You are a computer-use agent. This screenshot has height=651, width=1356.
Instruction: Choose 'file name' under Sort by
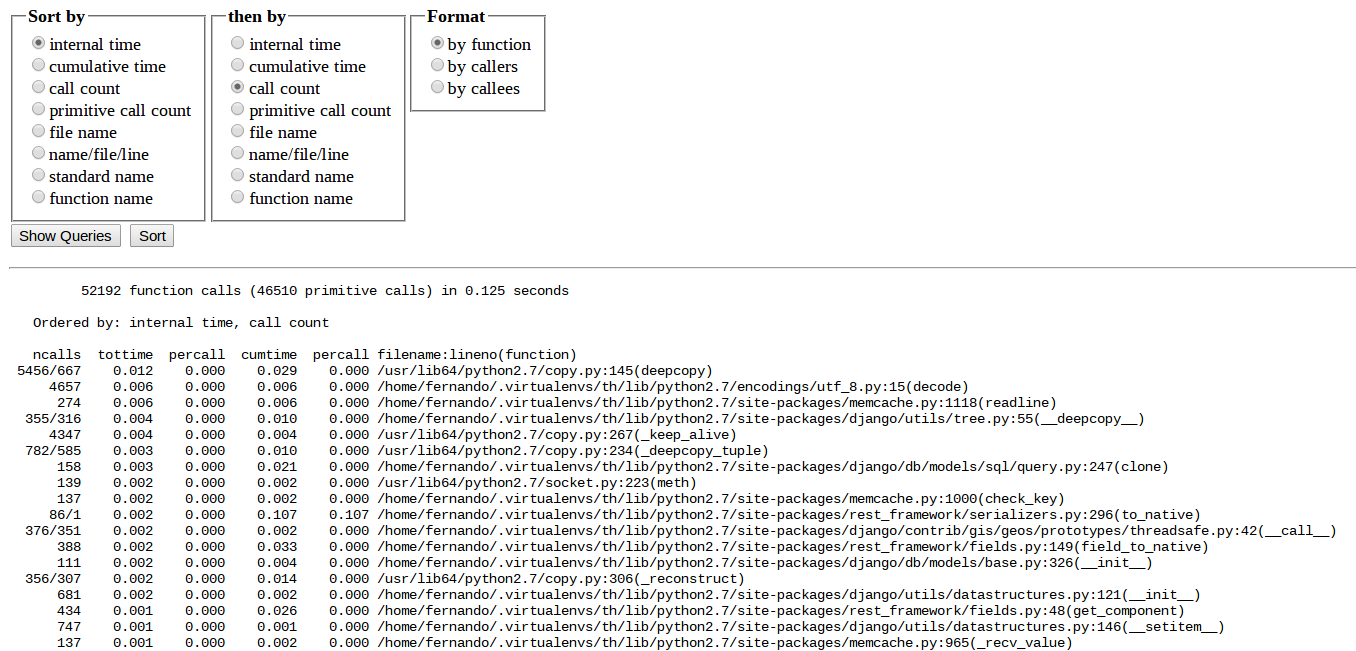[x=39, y=131]
